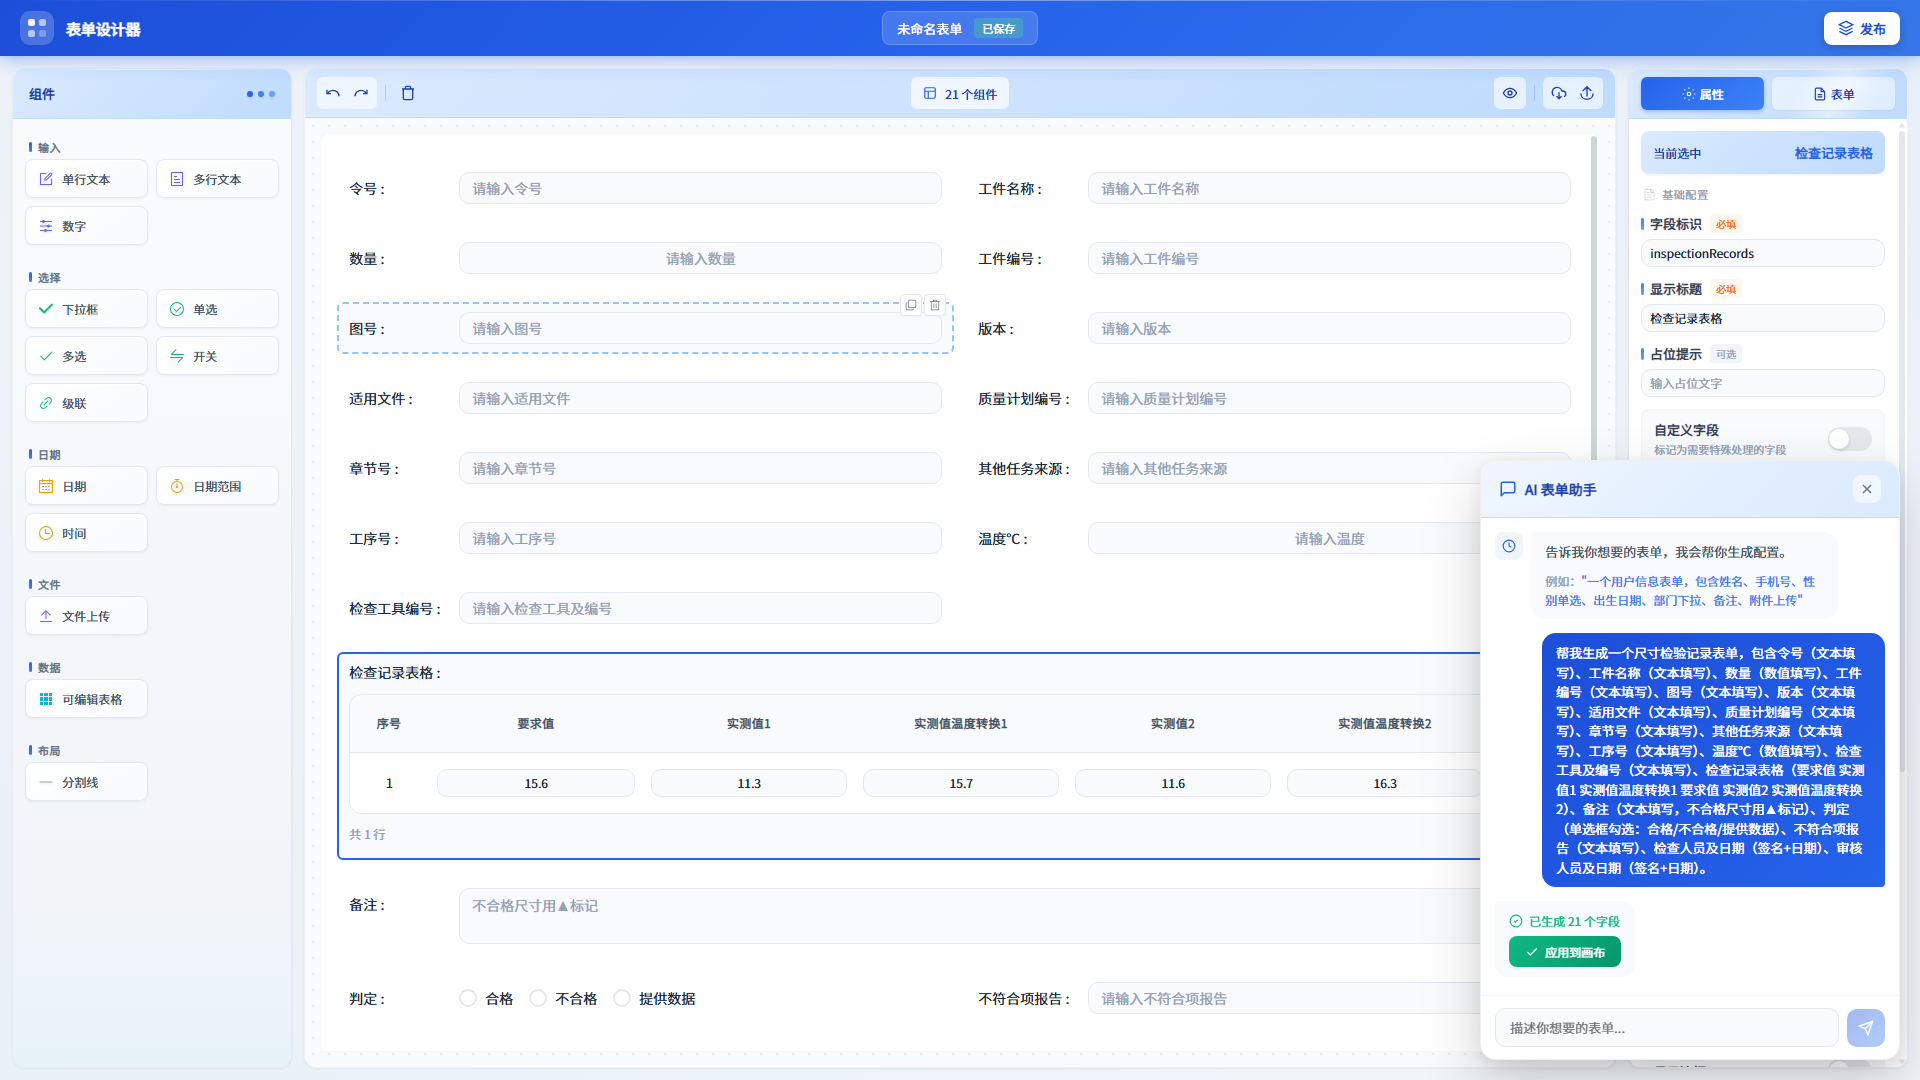The image size is (1920, 1080).
Task: Add a 可编辑表格 component
Action: tap(86, 699)
